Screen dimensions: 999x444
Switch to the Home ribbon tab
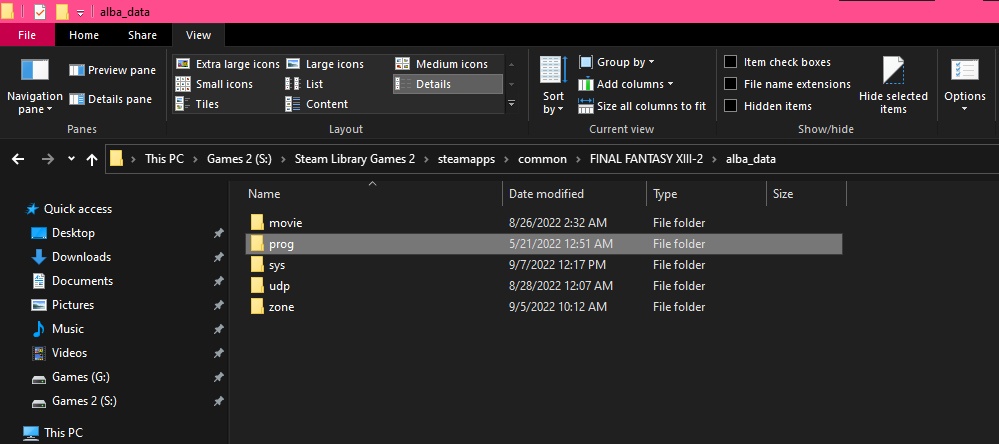pos(84,35)
